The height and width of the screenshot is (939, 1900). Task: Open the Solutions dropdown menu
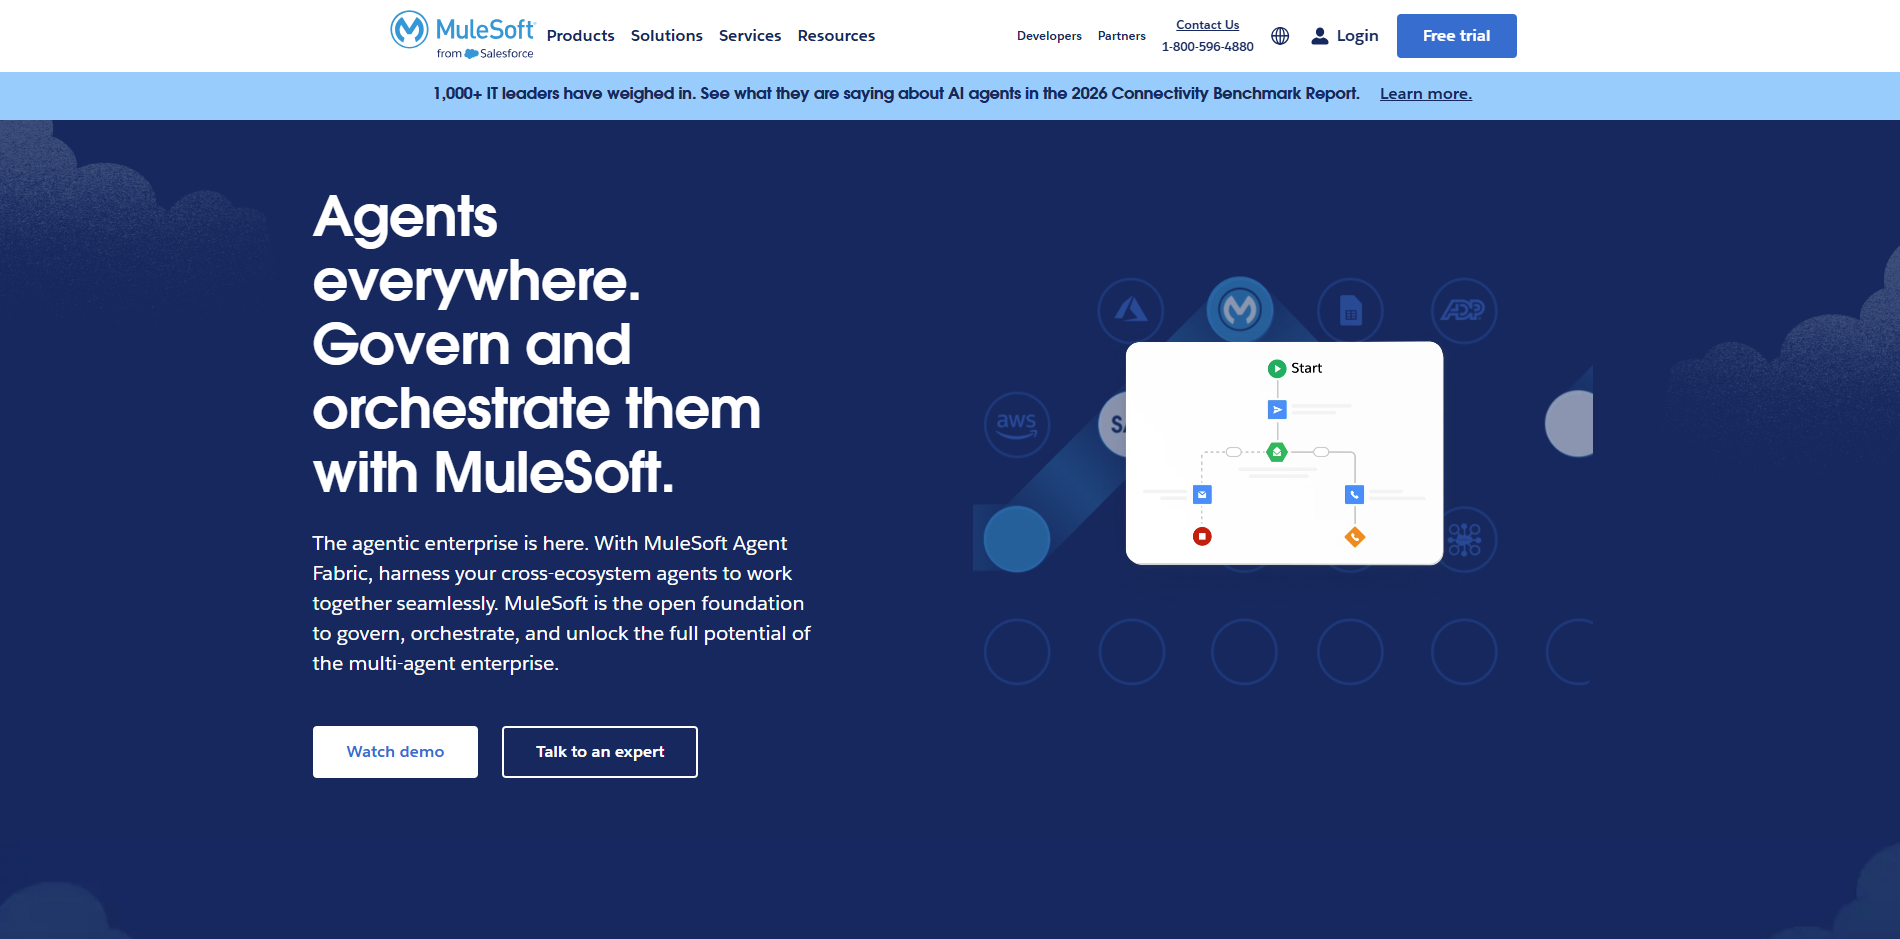666,35
